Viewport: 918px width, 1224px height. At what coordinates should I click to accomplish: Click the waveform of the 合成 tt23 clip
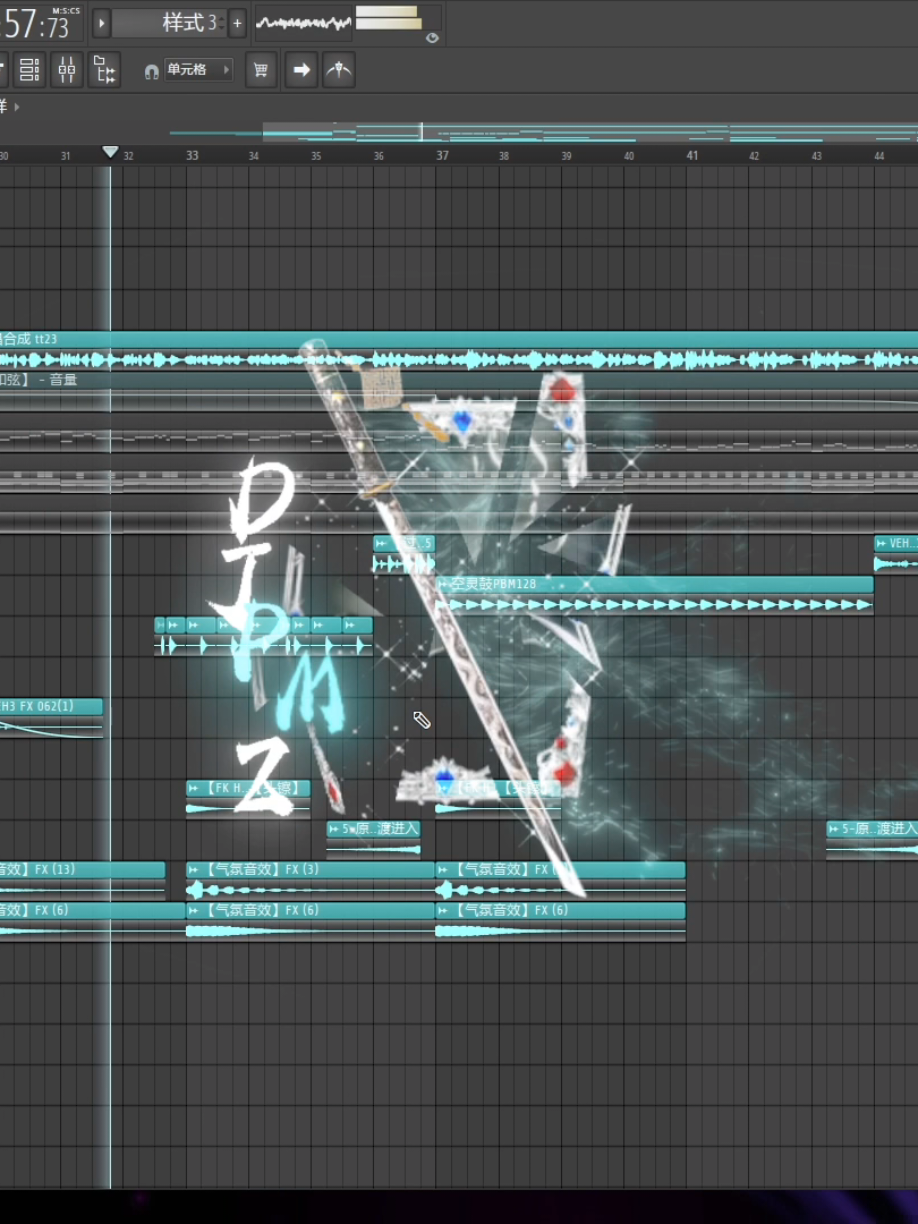coord(459,360)
